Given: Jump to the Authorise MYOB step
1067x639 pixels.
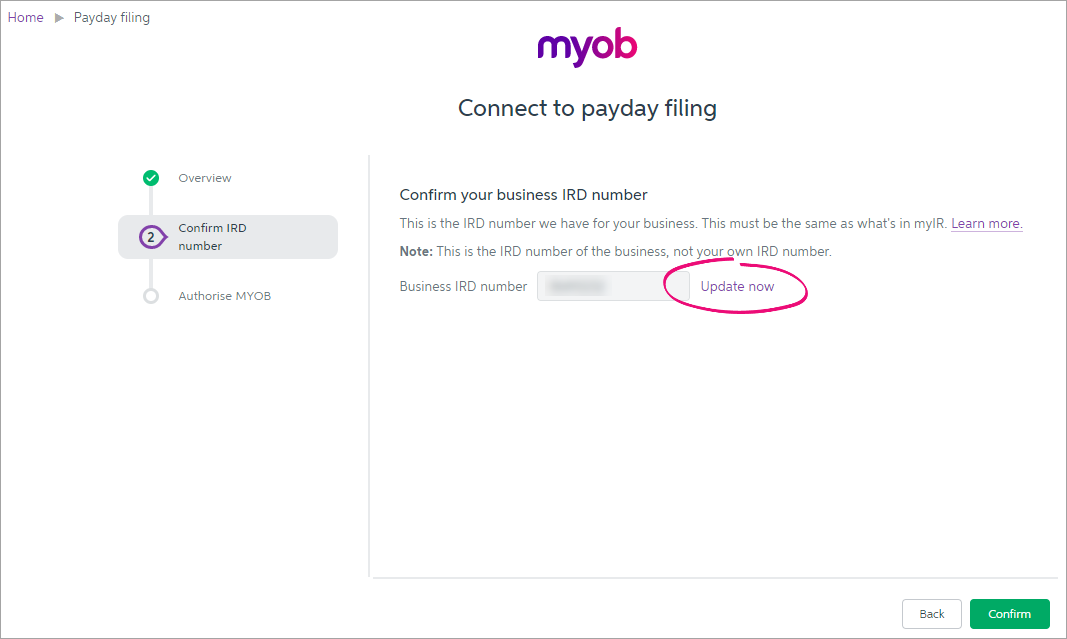Looking at the screenshot, I should (x=225, y=296).
